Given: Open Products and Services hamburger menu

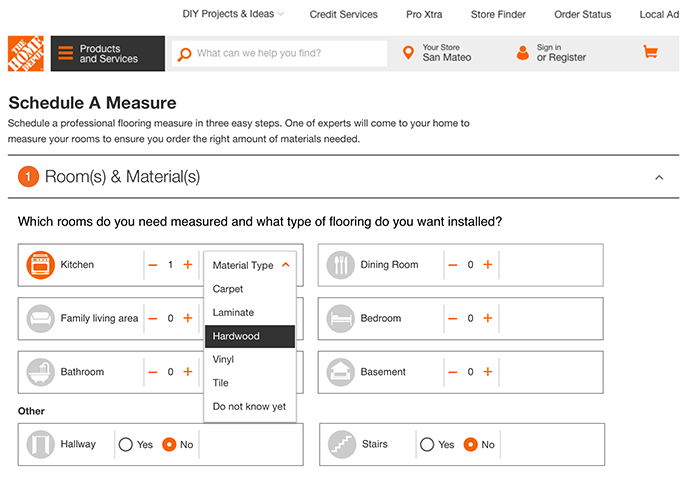Looking at the screenshot, I should [108, 54].
